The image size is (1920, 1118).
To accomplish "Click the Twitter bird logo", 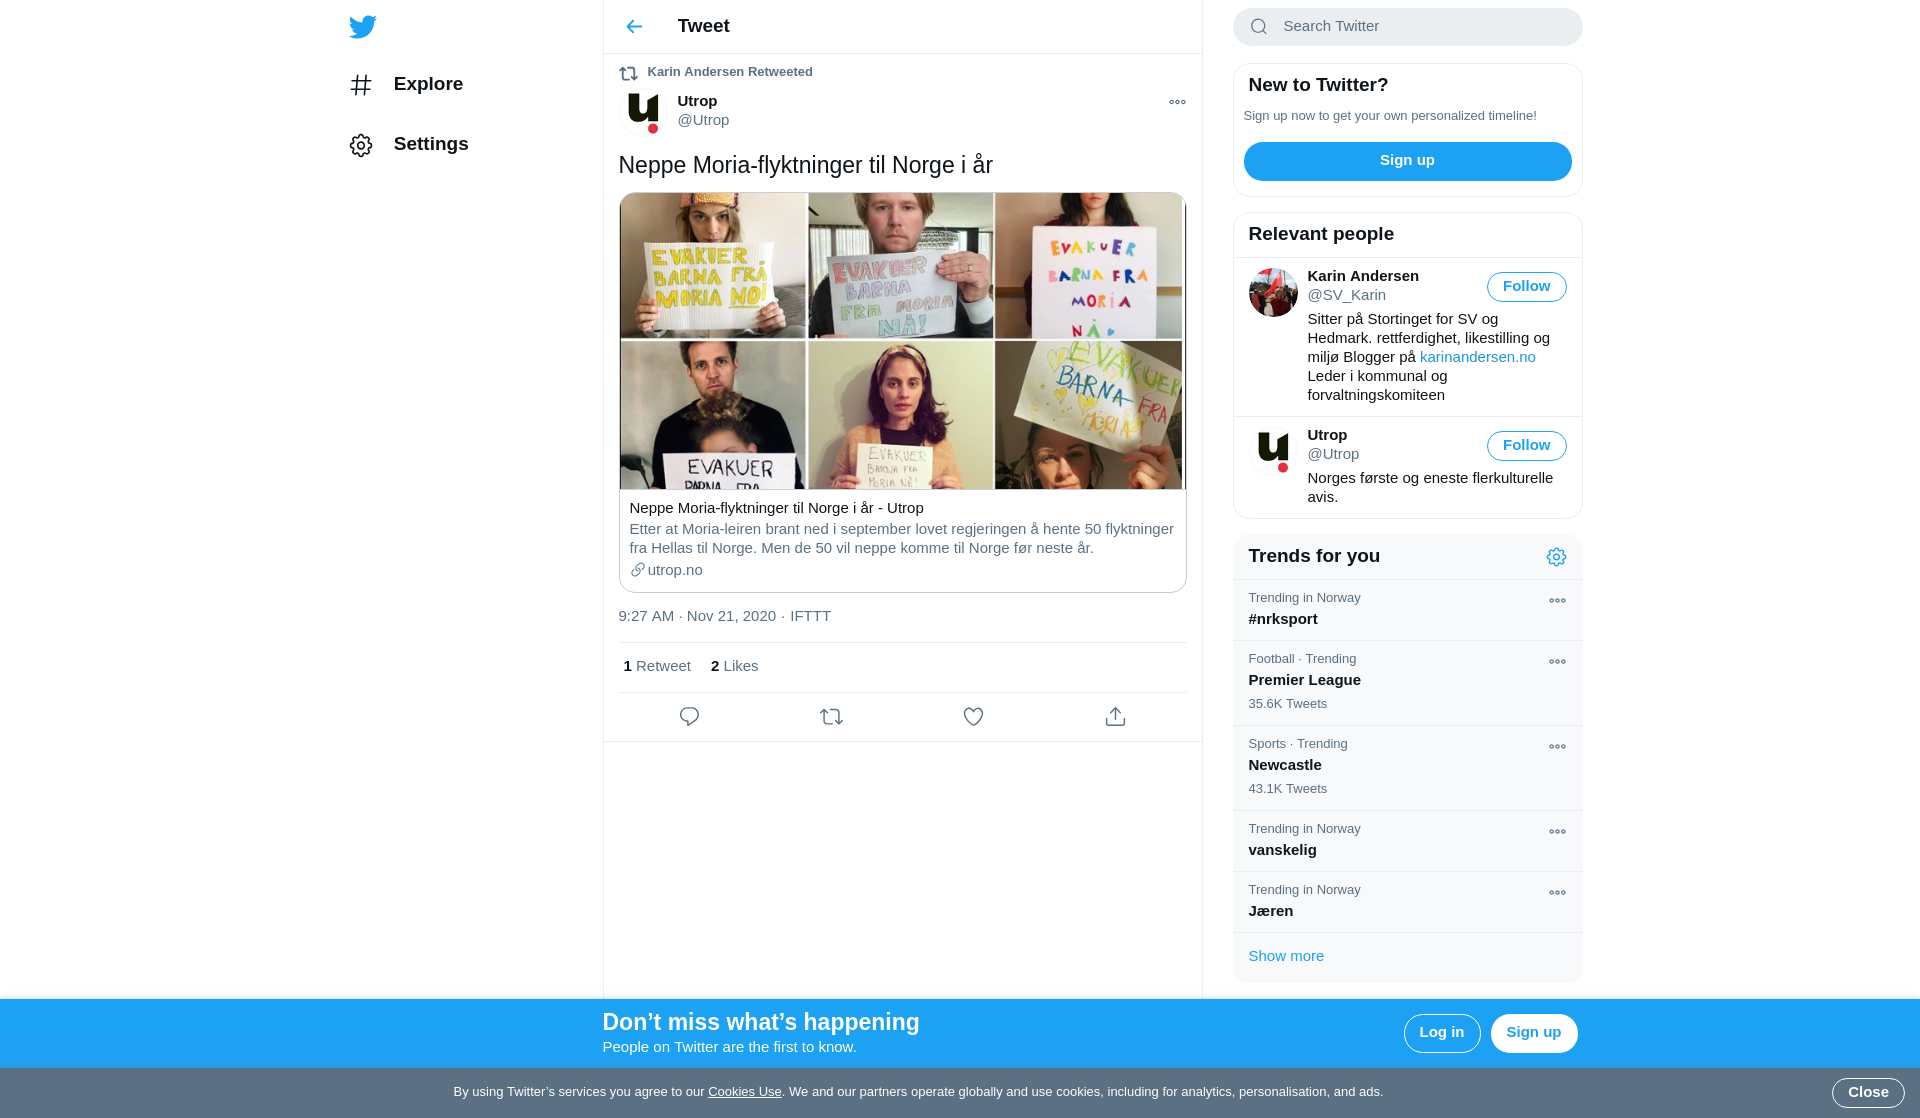I will [363, 27].
